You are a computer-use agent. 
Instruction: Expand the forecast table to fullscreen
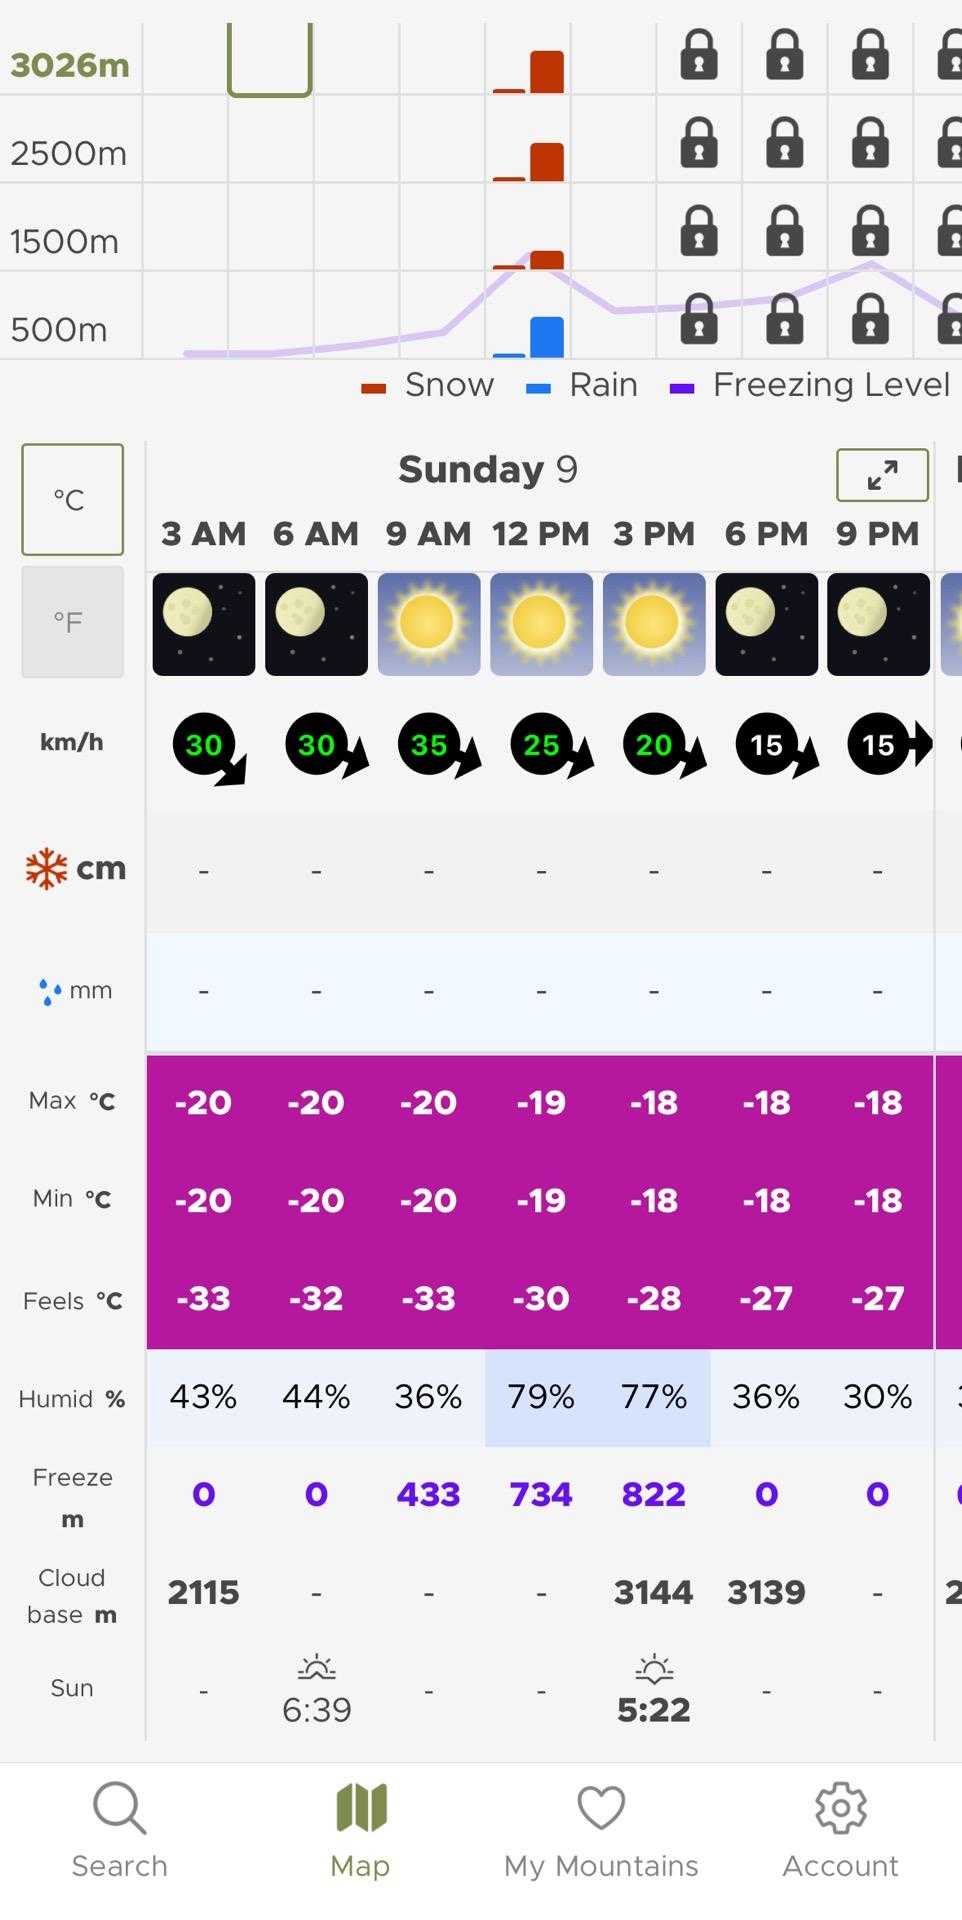pos(882,475)
